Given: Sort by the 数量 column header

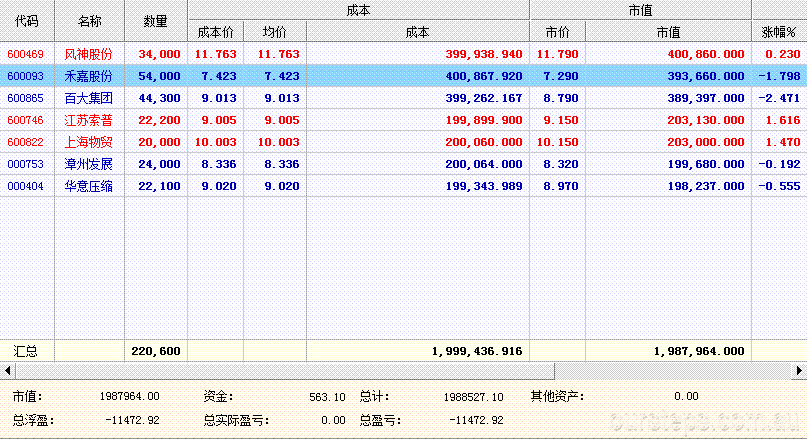Looking at the screenshot, I should [156, 21].
